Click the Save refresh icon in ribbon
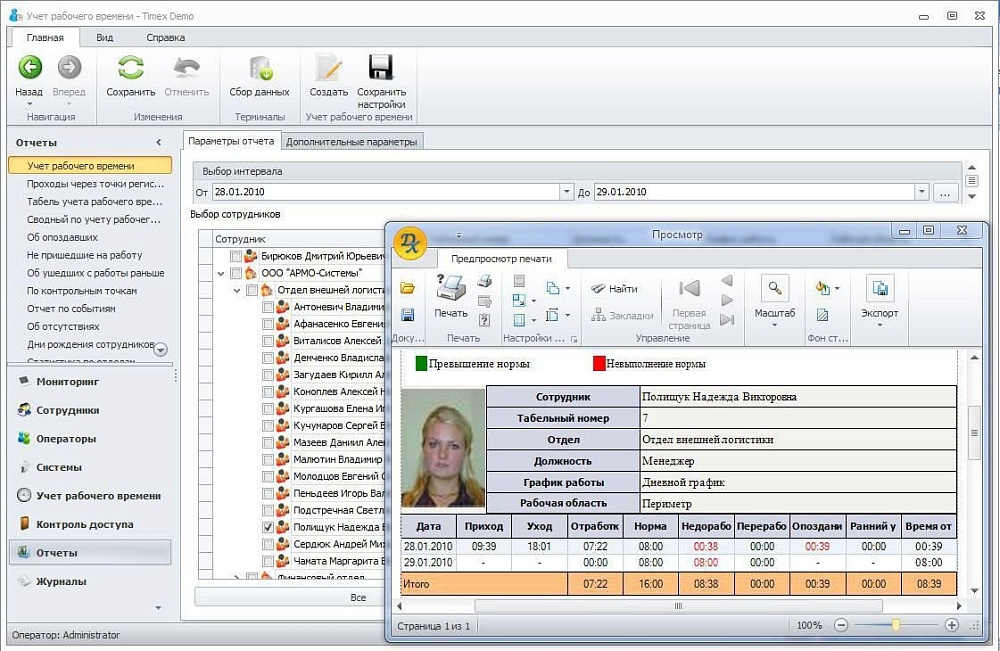The image size is (1000, 651). coord(130,68)
